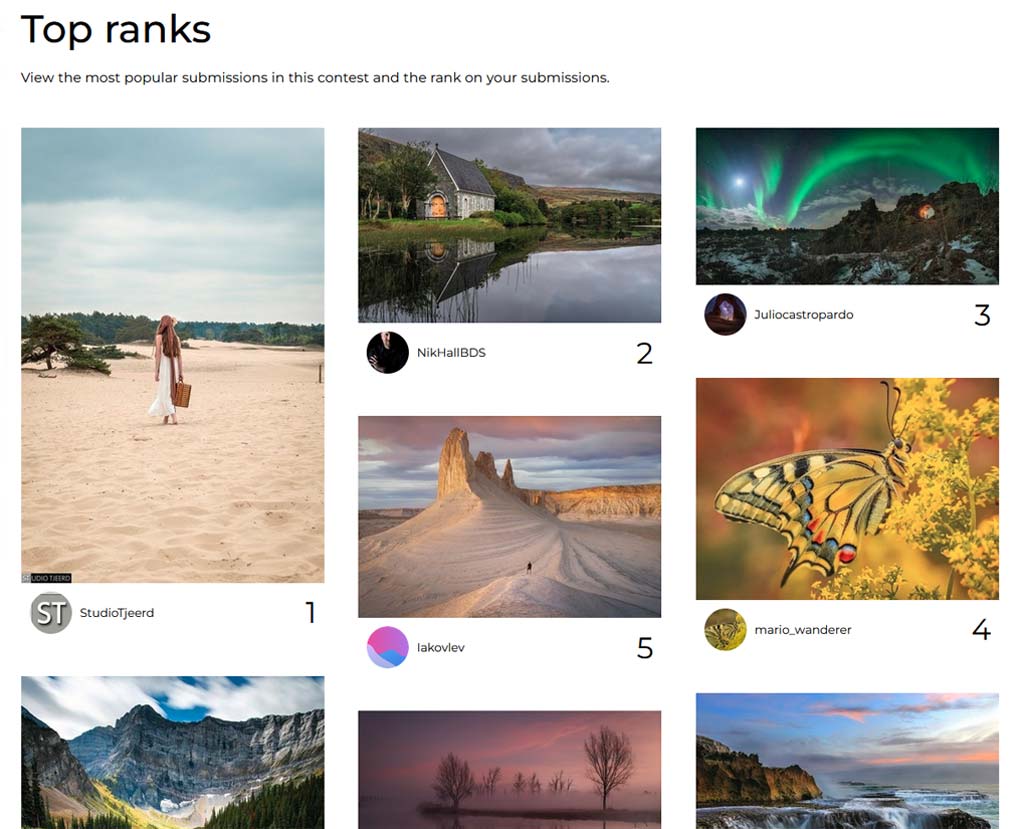1024x829 pixels.
Task: Open the rocky mountain cliffs photo
Action: pos(172,753)
